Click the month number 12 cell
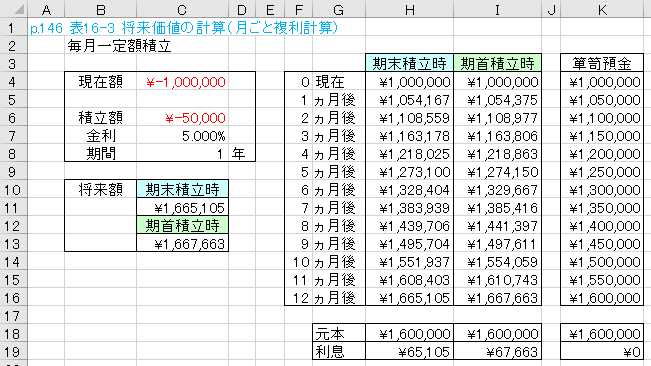This screenshot has height=366, width=651. click(299, 298)
